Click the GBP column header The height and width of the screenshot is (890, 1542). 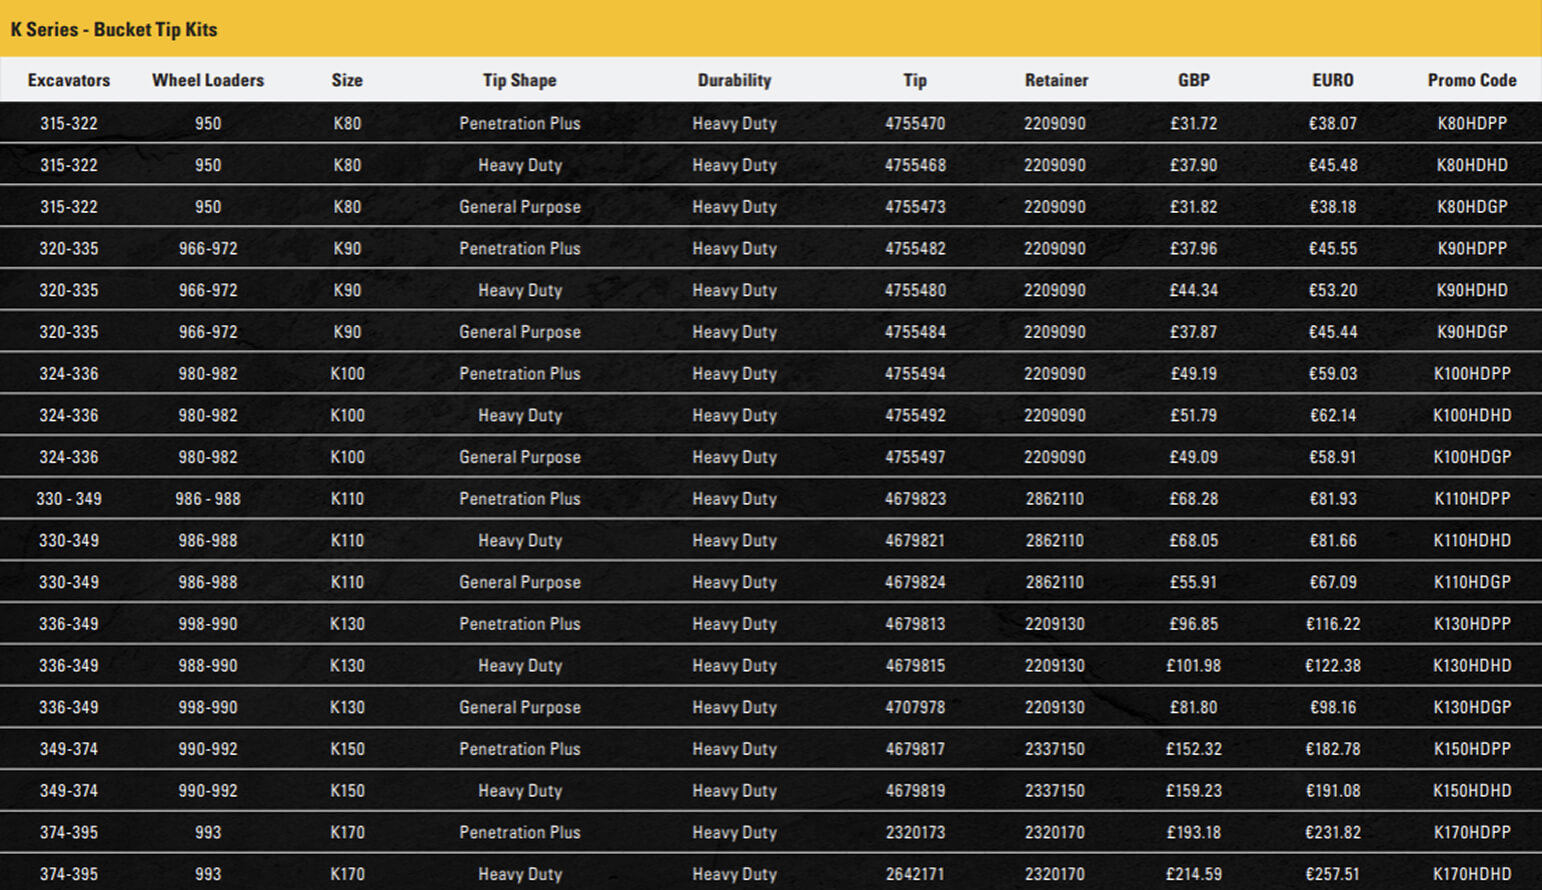pos(1193,80)
